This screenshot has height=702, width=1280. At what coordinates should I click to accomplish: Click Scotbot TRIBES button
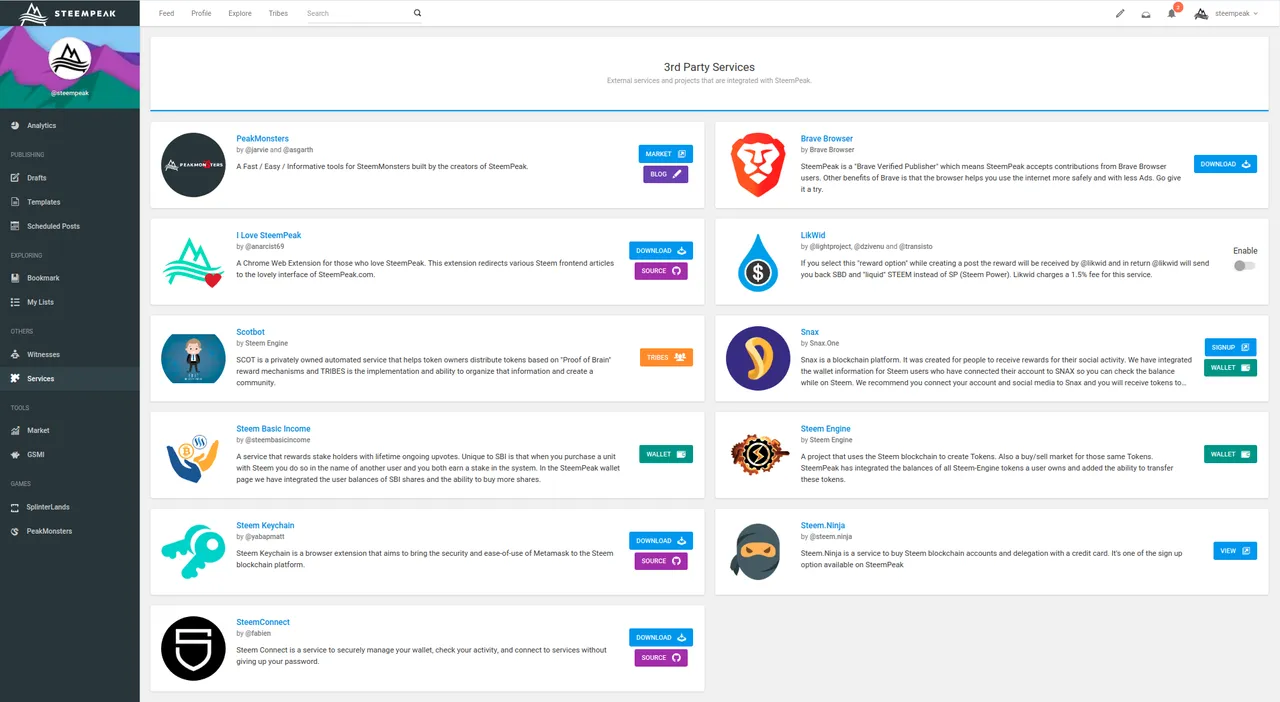(x=666, y=357)
